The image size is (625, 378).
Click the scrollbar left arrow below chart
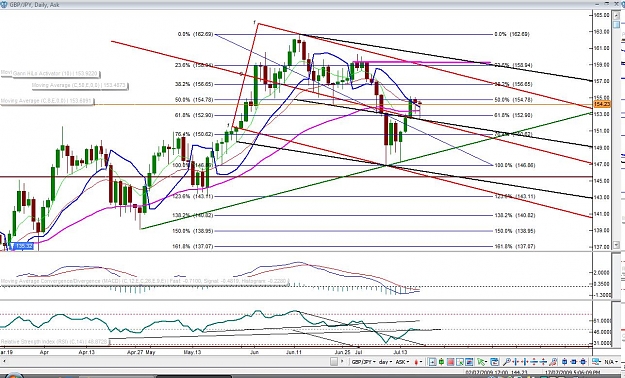point(4,362)
